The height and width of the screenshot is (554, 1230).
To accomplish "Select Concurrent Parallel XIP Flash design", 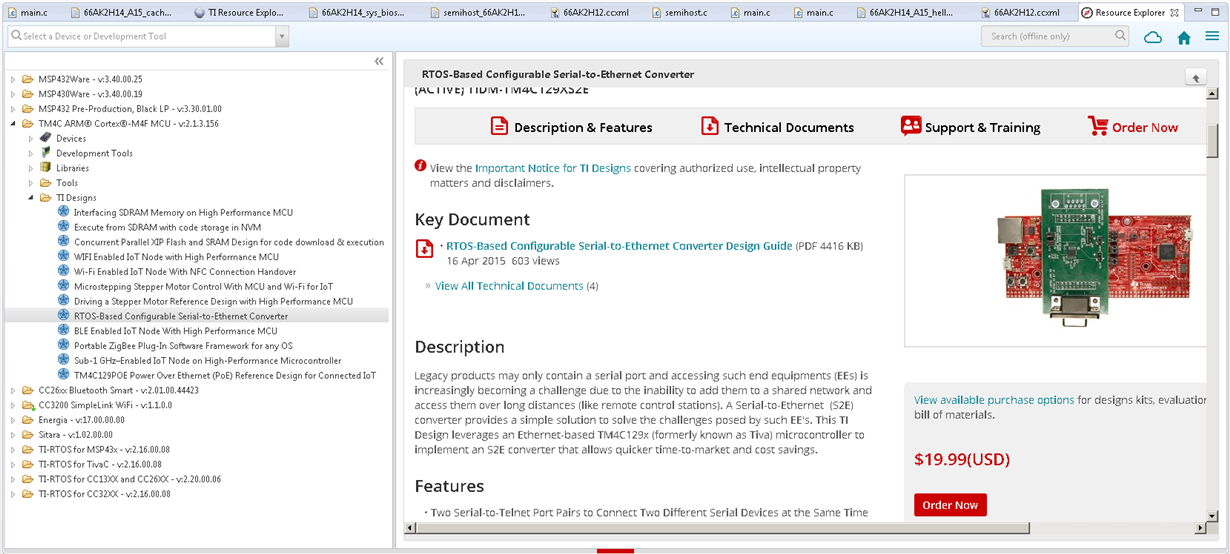I will tap(229, 242).
